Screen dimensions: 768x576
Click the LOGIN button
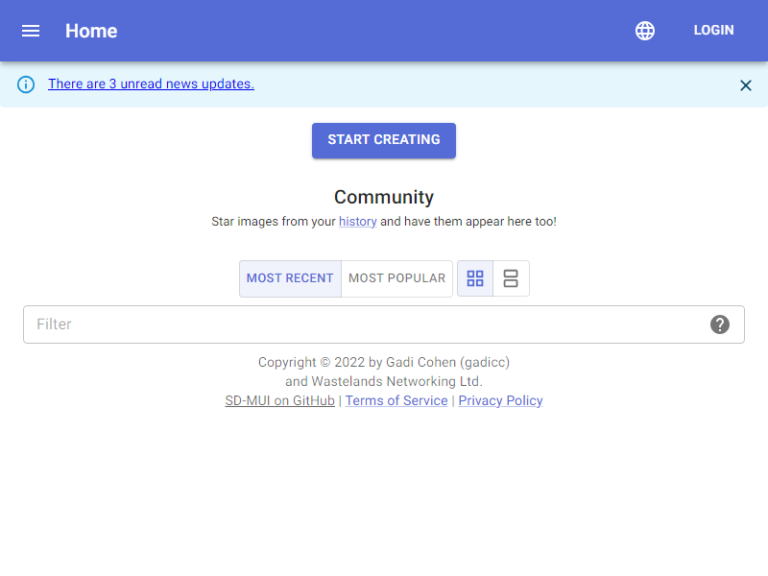[714, 30]
